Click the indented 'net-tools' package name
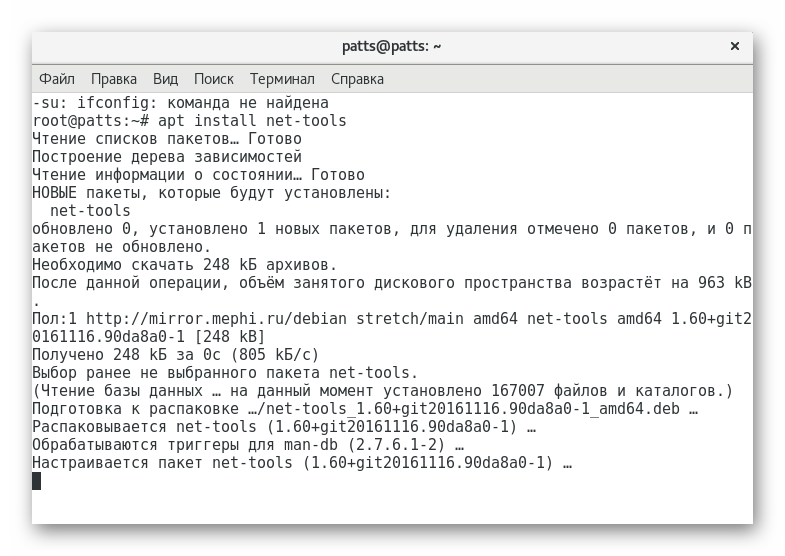The image size is (785, 556). pyautogui.click(x=90, y=211)
